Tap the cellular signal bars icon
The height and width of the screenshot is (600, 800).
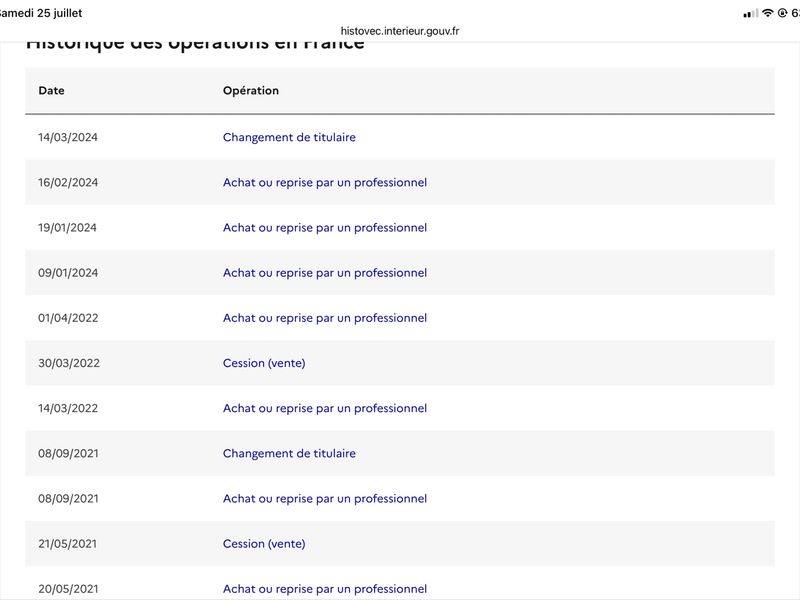[x=751, y=14]
